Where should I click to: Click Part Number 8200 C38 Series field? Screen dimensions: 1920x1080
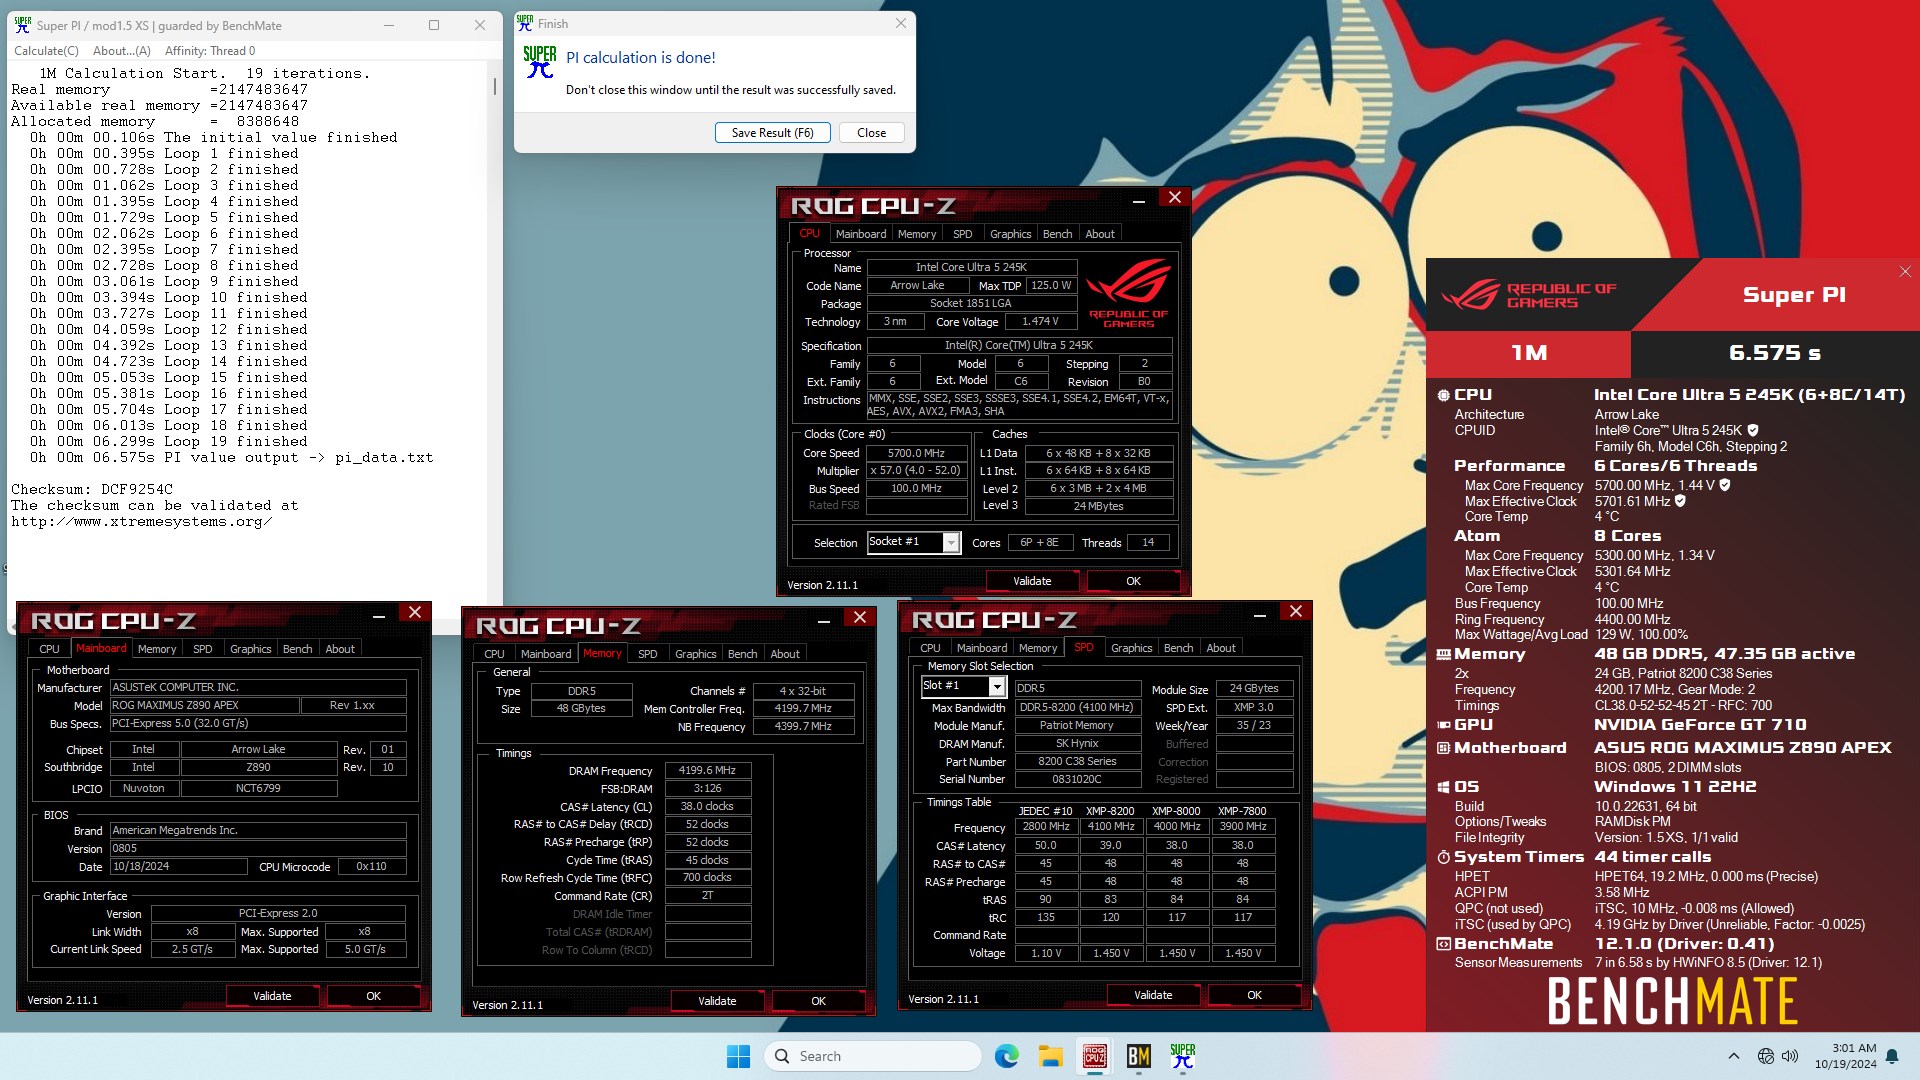coord(1077,761)
